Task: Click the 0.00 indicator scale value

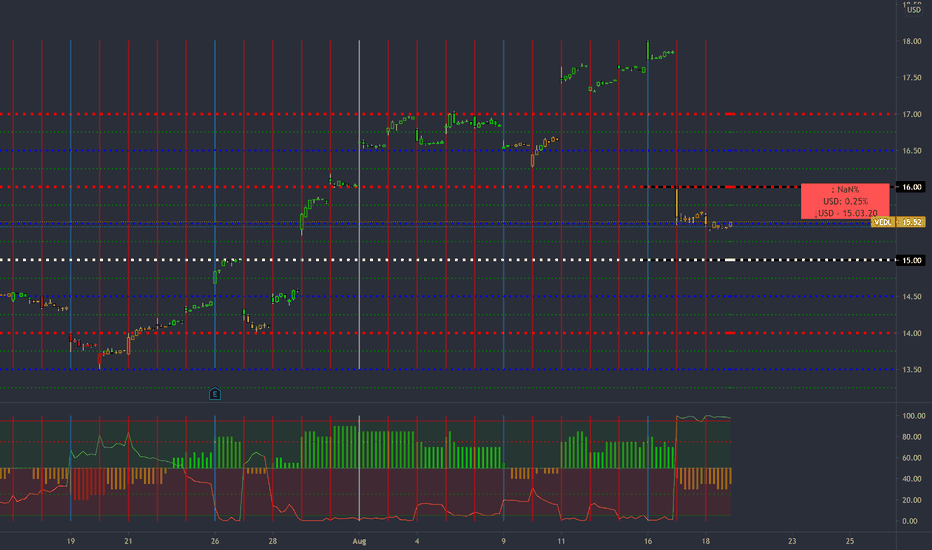Action: (910, 521)
